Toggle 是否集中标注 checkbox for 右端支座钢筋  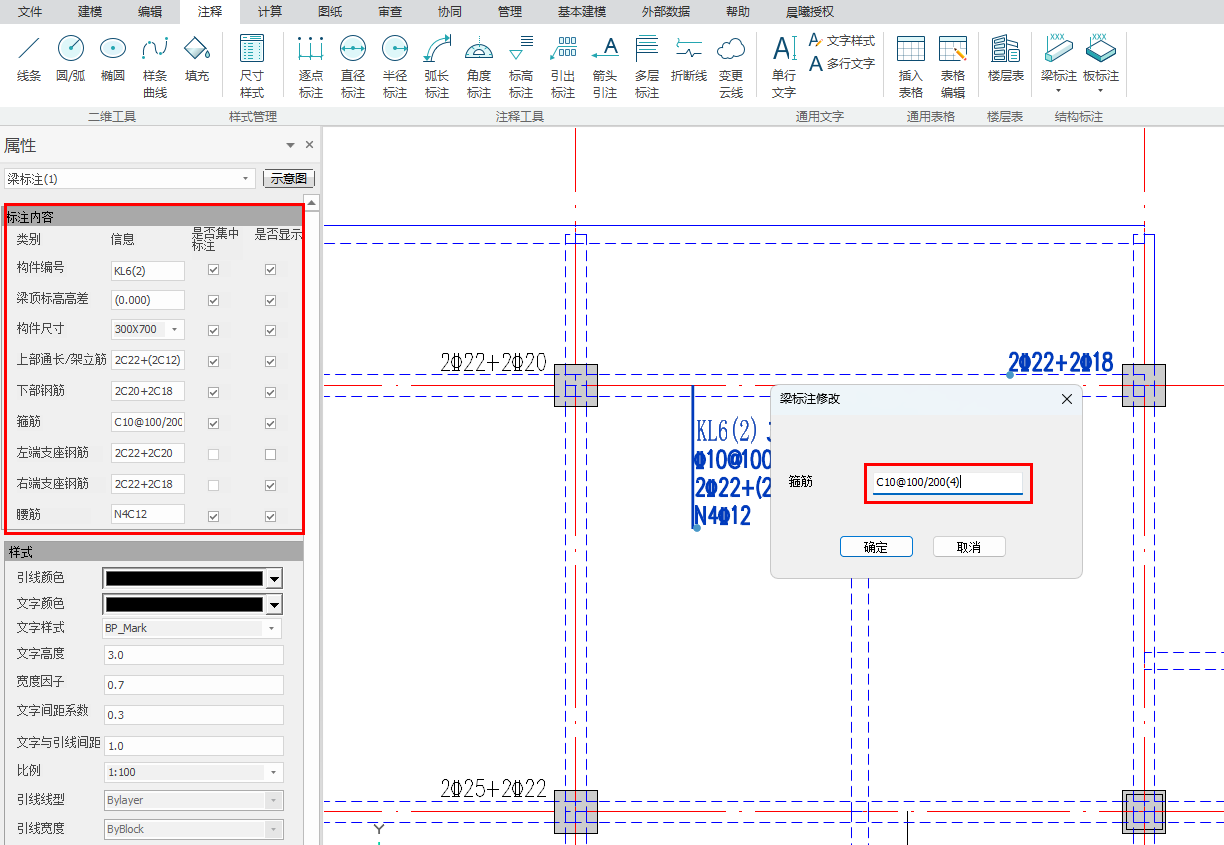click(x=213, y=485)
